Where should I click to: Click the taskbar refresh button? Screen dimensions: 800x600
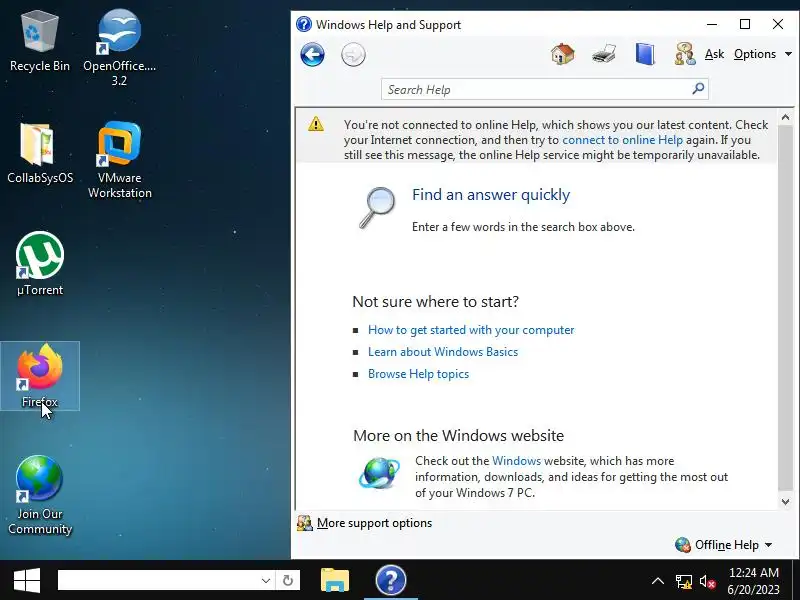288,580
